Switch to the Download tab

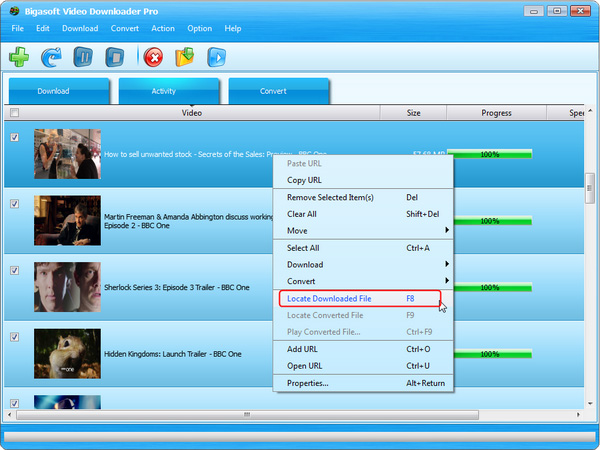click(59, 91)
